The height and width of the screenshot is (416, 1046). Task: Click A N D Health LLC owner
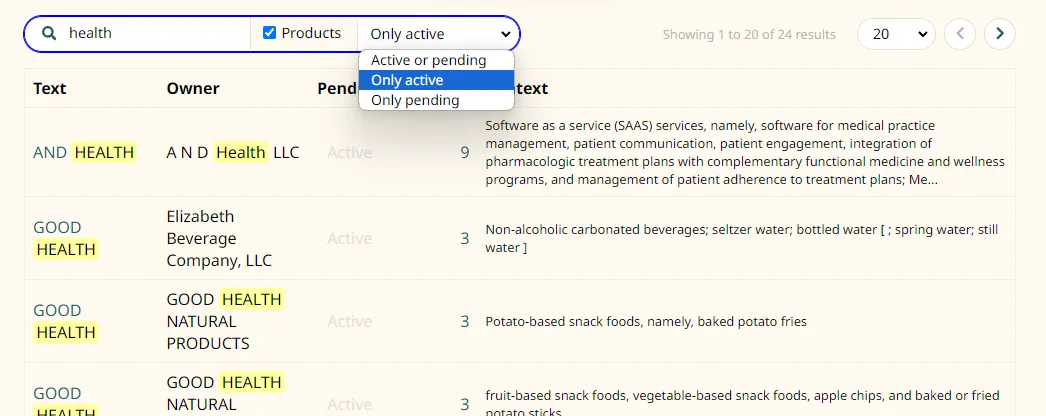point(233,153)
